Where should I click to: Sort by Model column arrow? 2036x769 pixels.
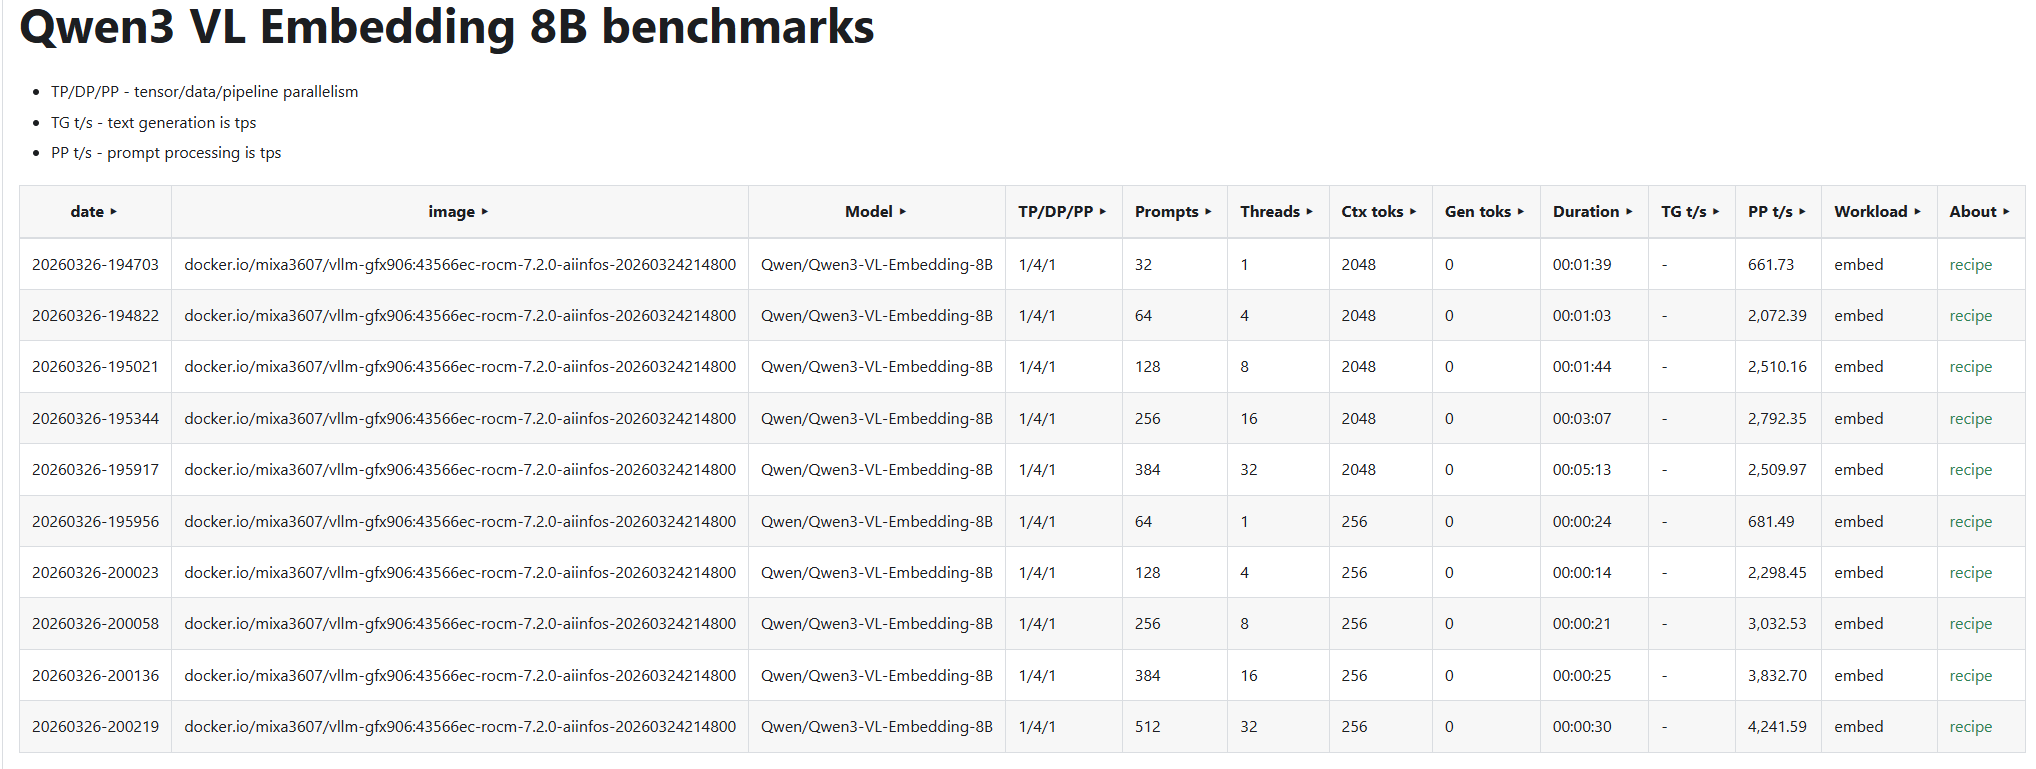902,212
